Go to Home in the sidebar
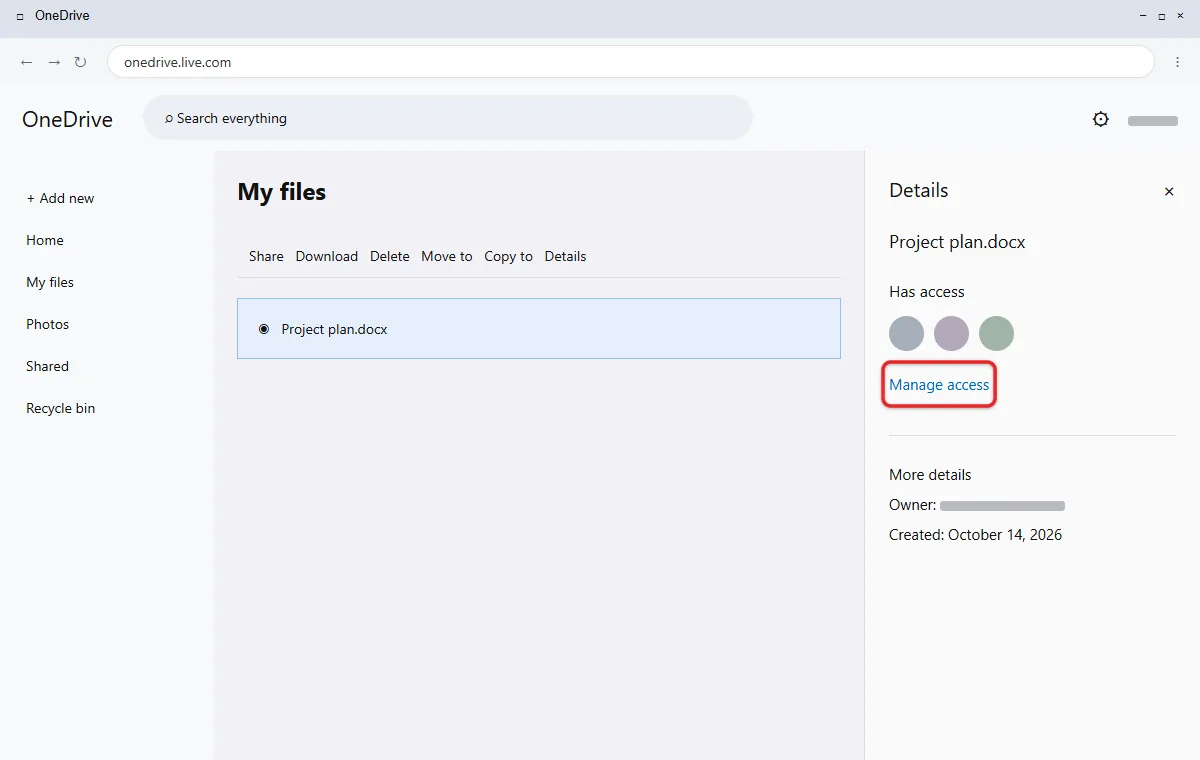Image resolution: width=1200 pixels, height=760 pixels. pos(45,240)
